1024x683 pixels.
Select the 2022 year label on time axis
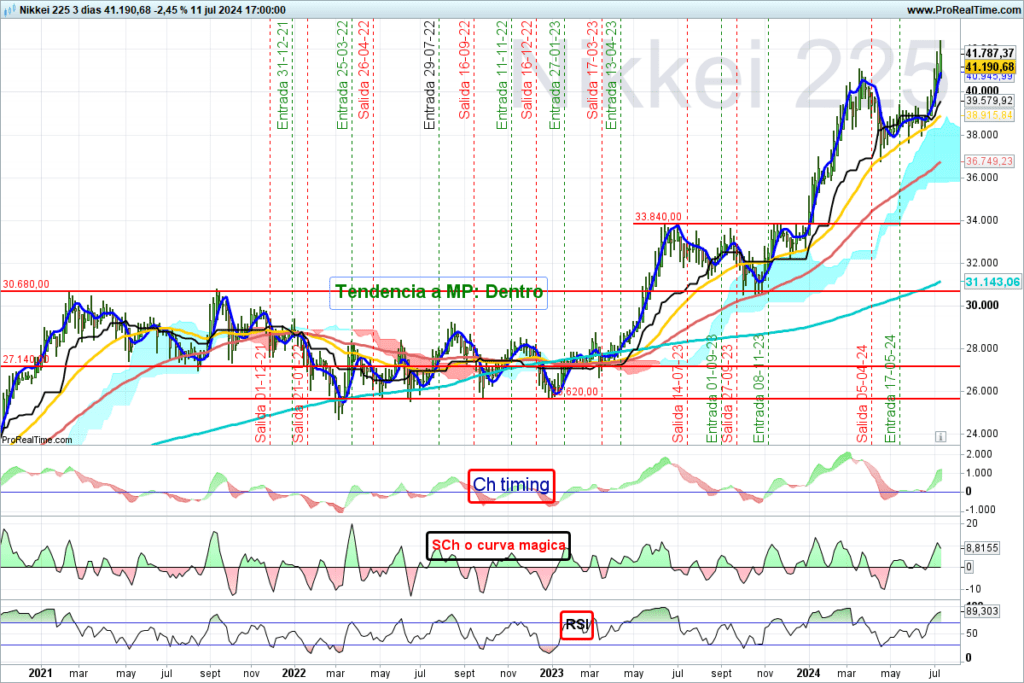coord(294,673)
